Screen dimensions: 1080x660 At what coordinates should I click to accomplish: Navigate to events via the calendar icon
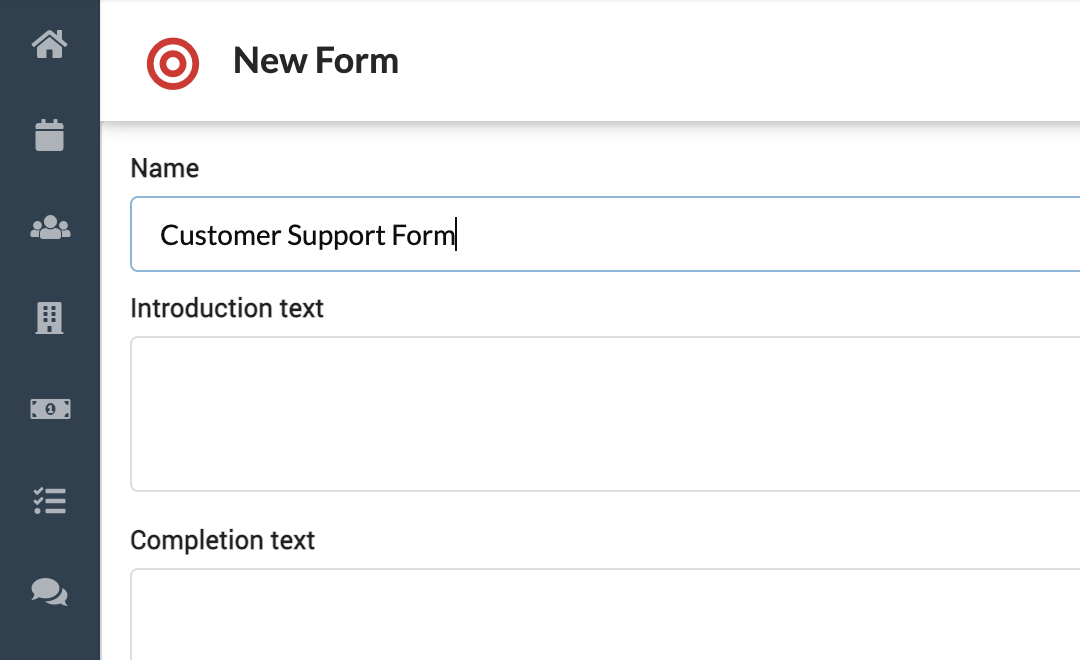point(50,135)
